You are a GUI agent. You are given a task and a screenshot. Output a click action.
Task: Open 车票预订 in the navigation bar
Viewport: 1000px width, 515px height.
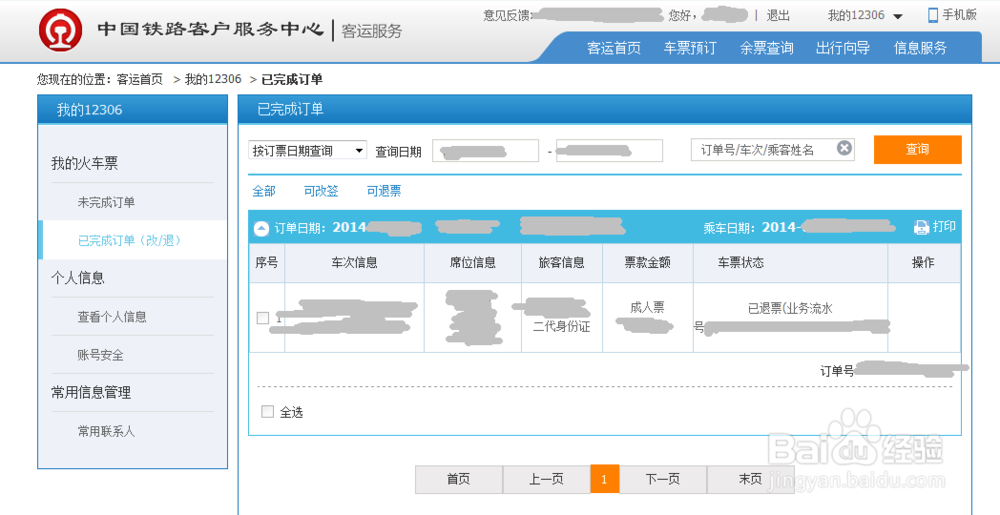click(x=690, y=48)
